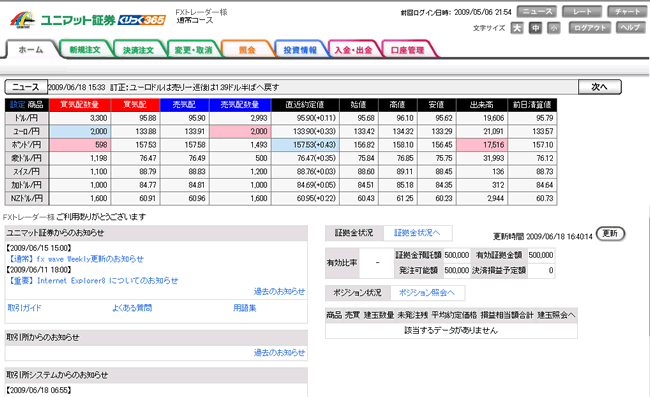Click the 設定 link in table header

pos(17,105)
